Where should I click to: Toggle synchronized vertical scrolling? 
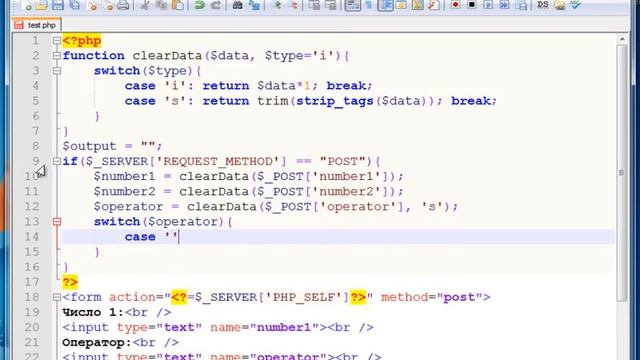[x=314, y=5]
